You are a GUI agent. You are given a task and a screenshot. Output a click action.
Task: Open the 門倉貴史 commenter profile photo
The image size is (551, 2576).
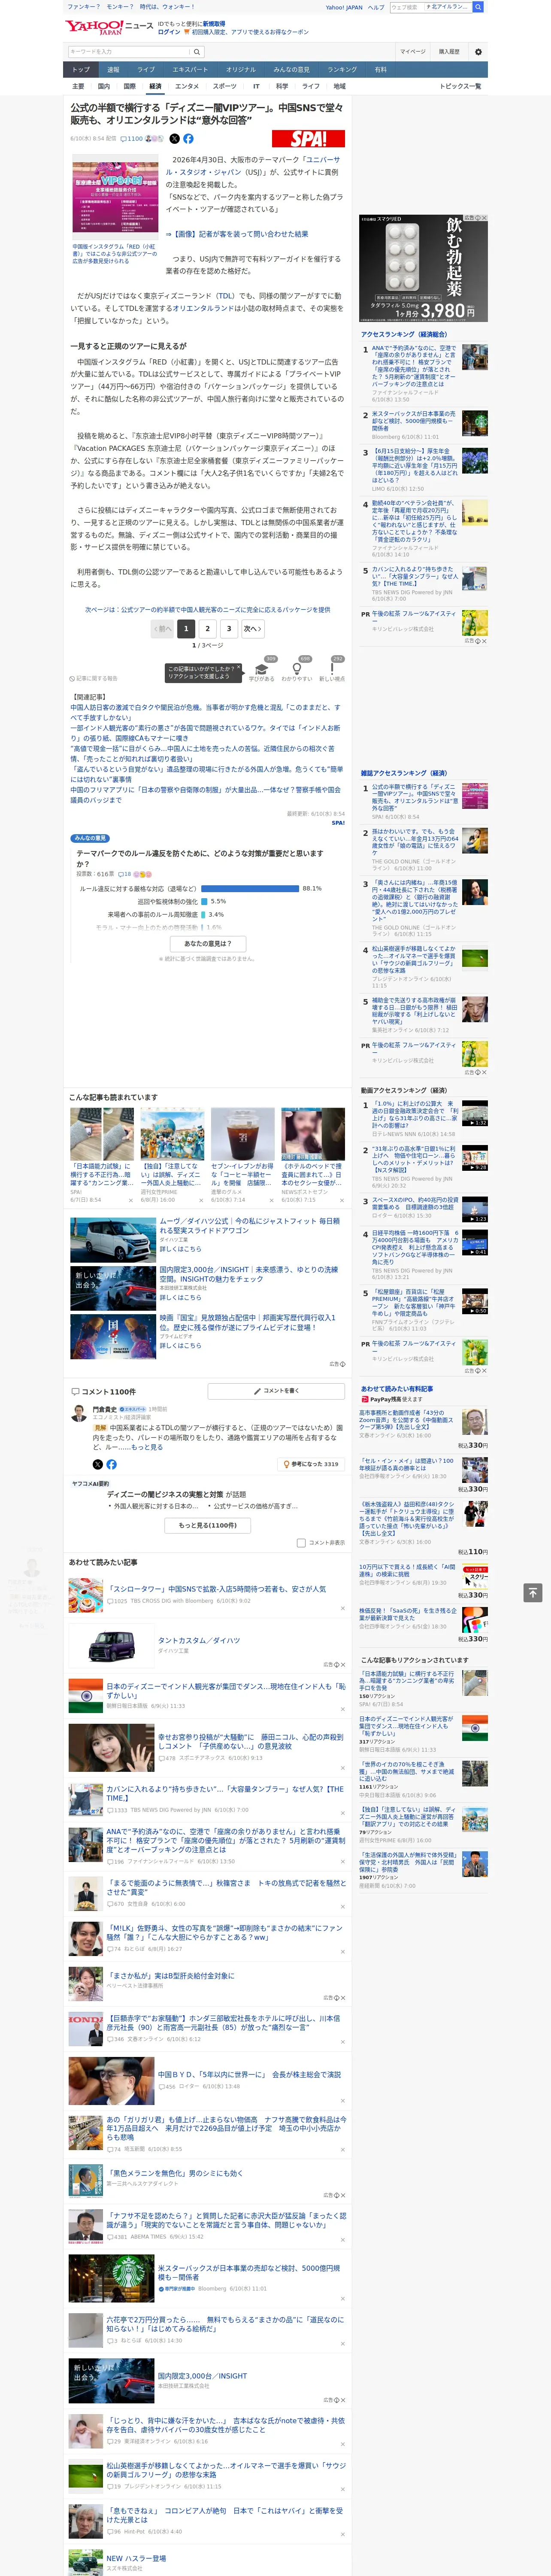79,1413
